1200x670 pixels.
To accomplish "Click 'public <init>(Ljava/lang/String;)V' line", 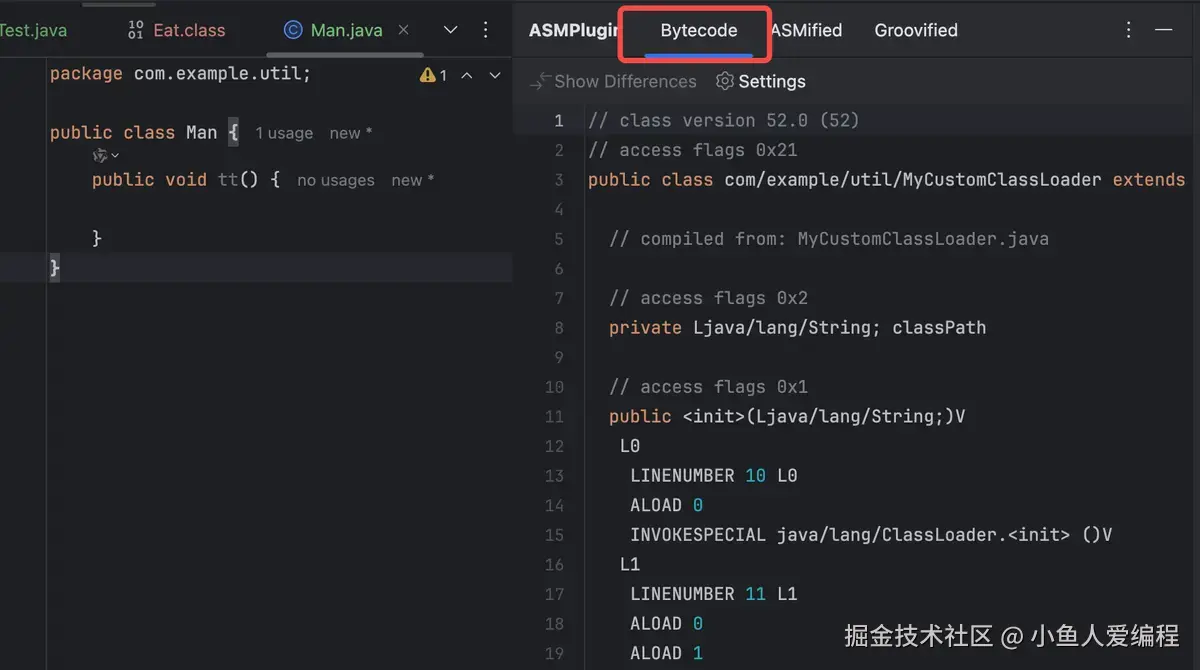I will pos(787,416).
